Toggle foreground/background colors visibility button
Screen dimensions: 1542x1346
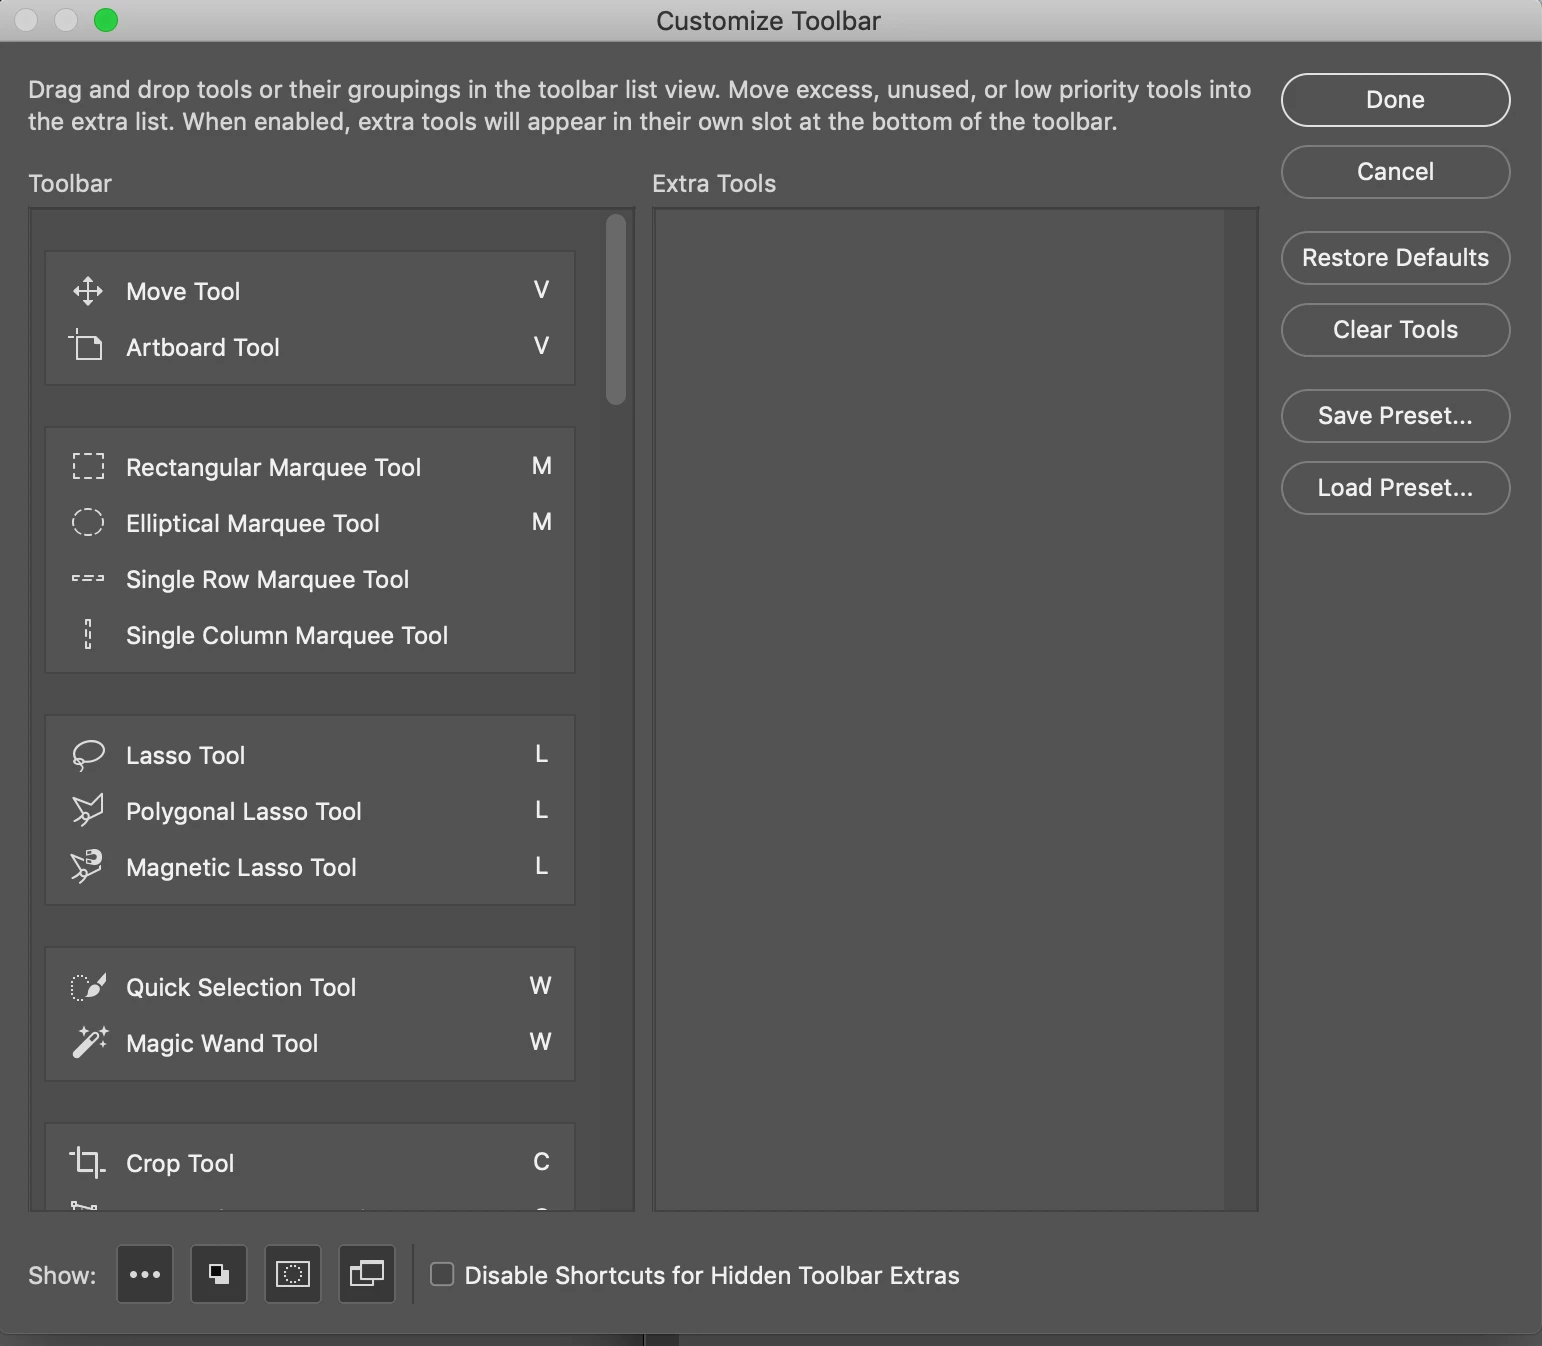click(x=219, y=1274)
